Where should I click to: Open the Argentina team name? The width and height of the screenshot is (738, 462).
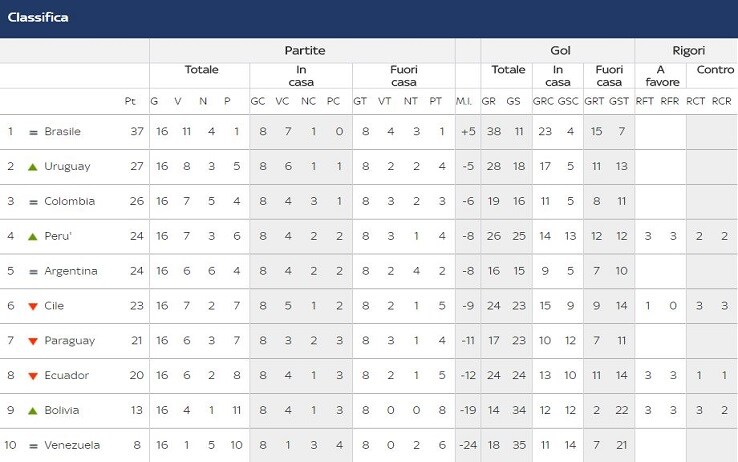[x=71, y=271]
